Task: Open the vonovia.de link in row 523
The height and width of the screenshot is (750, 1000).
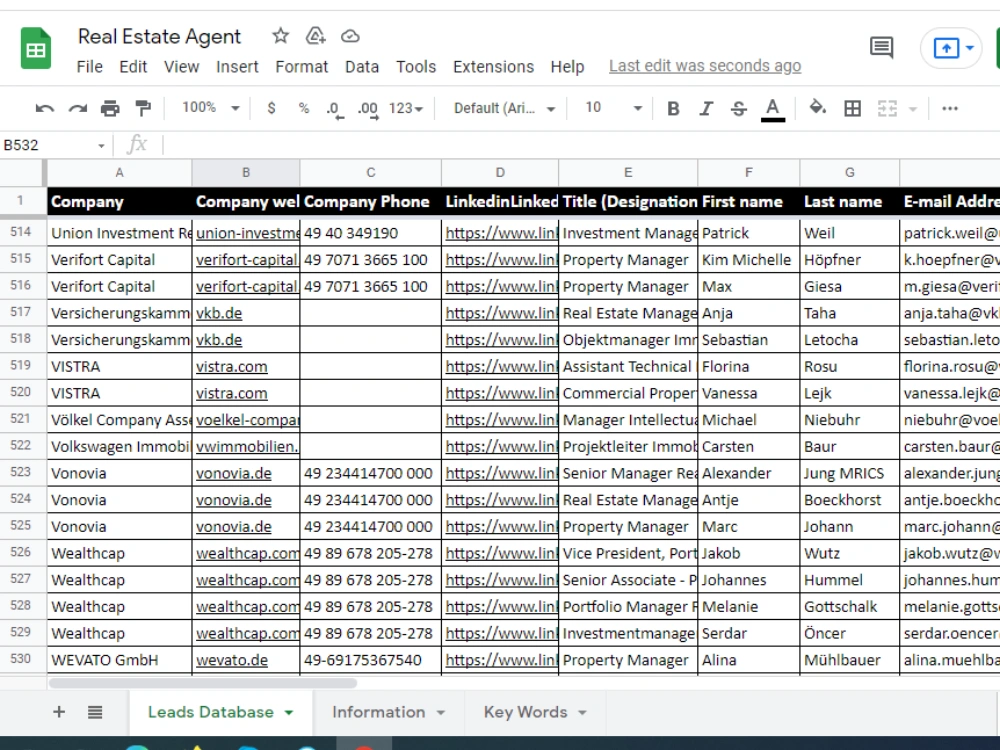Action: click(x=232, y=472)
